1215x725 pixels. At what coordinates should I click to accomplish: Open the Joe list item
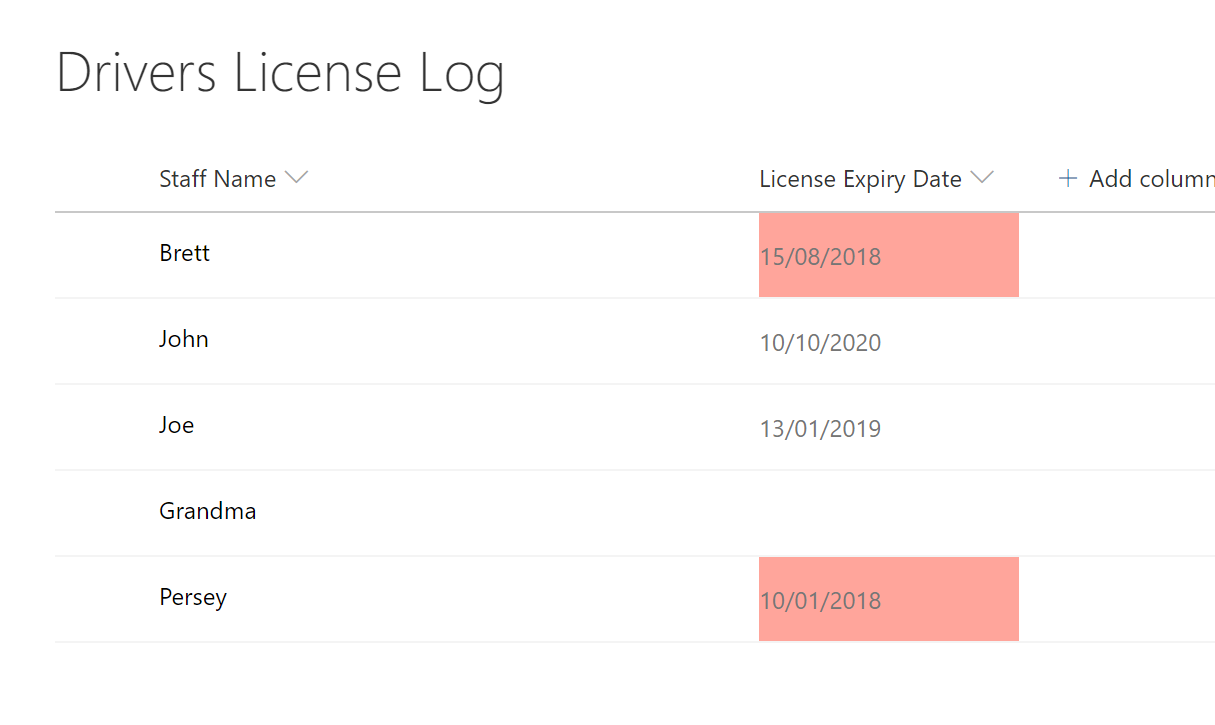coord(176,425)
